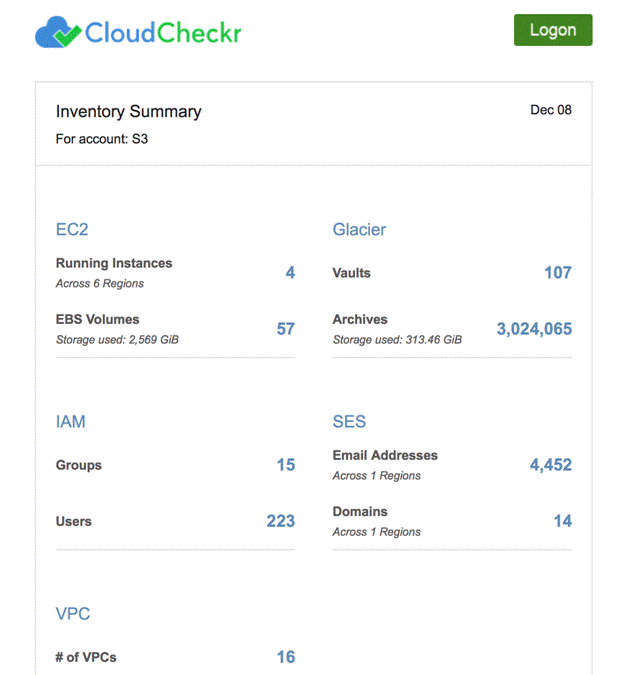623x675 pixels.
Task: Click the EBS Volumes label
Action: pos(98,319)
